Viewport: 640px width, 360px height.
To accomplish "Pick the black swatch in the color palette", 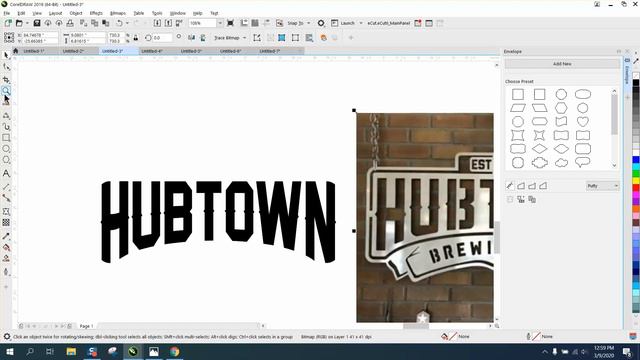I will (x=636, y=83).
